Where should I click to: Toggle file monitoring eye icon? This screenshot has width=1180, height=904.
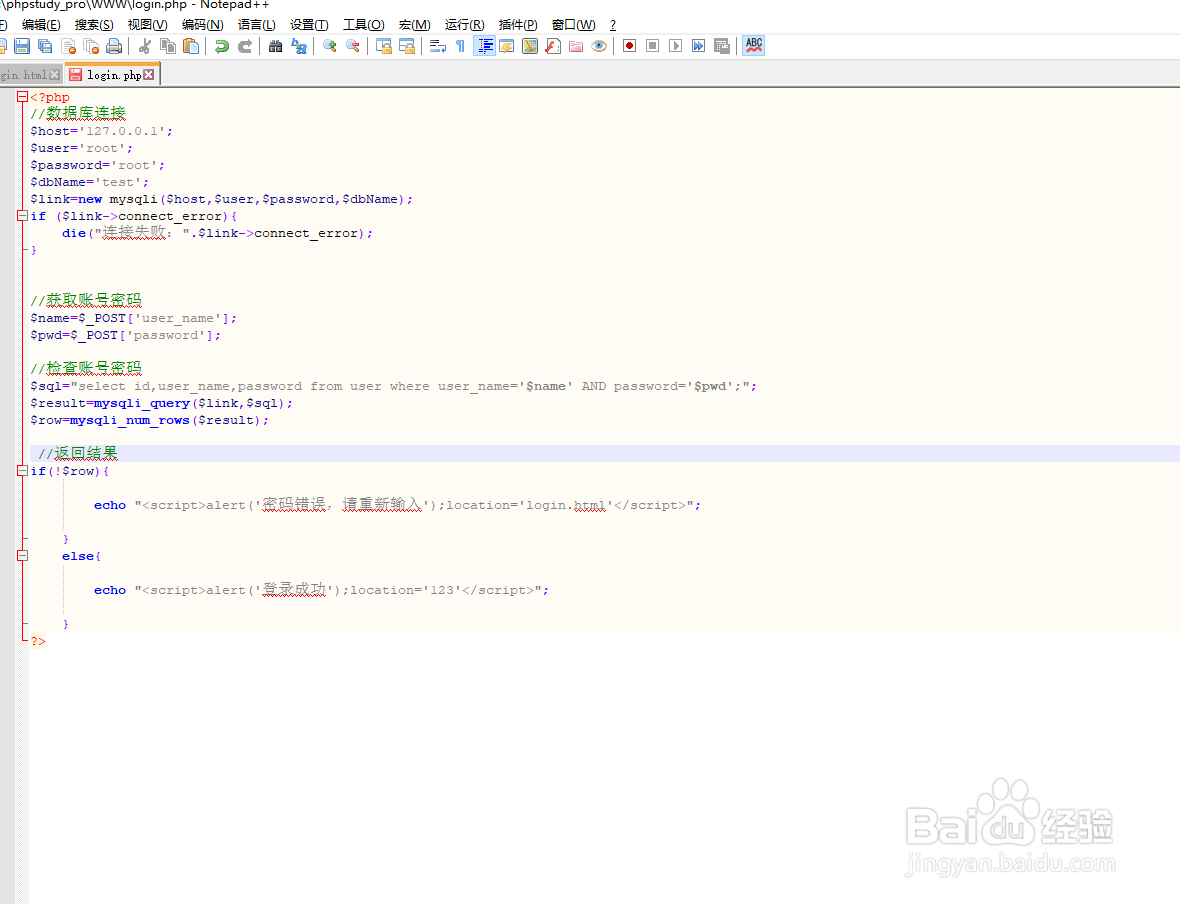tap(599, 46)
